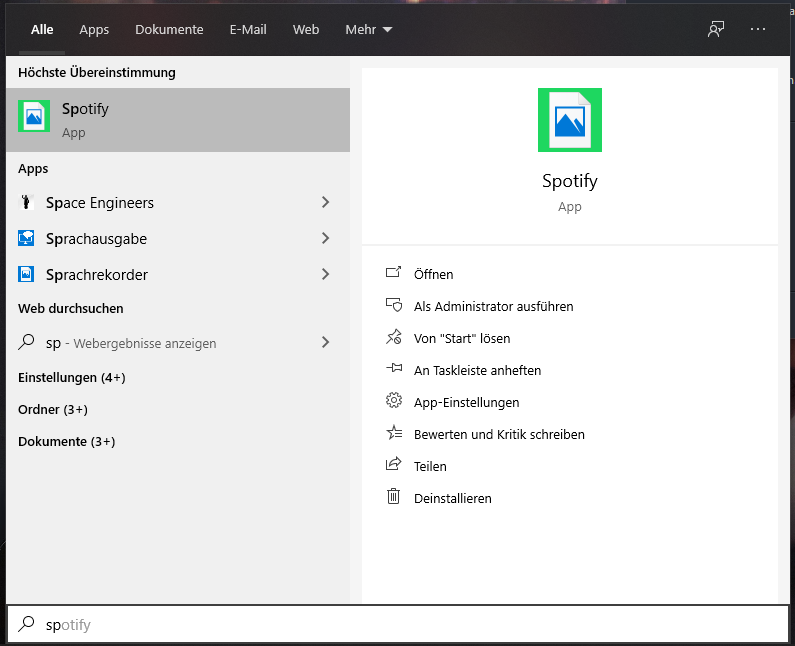Image resolution: width=795 pixels, height=646 pixels.
Task: Click the Spotify icon in the preview pane
Action: (569, 120)
